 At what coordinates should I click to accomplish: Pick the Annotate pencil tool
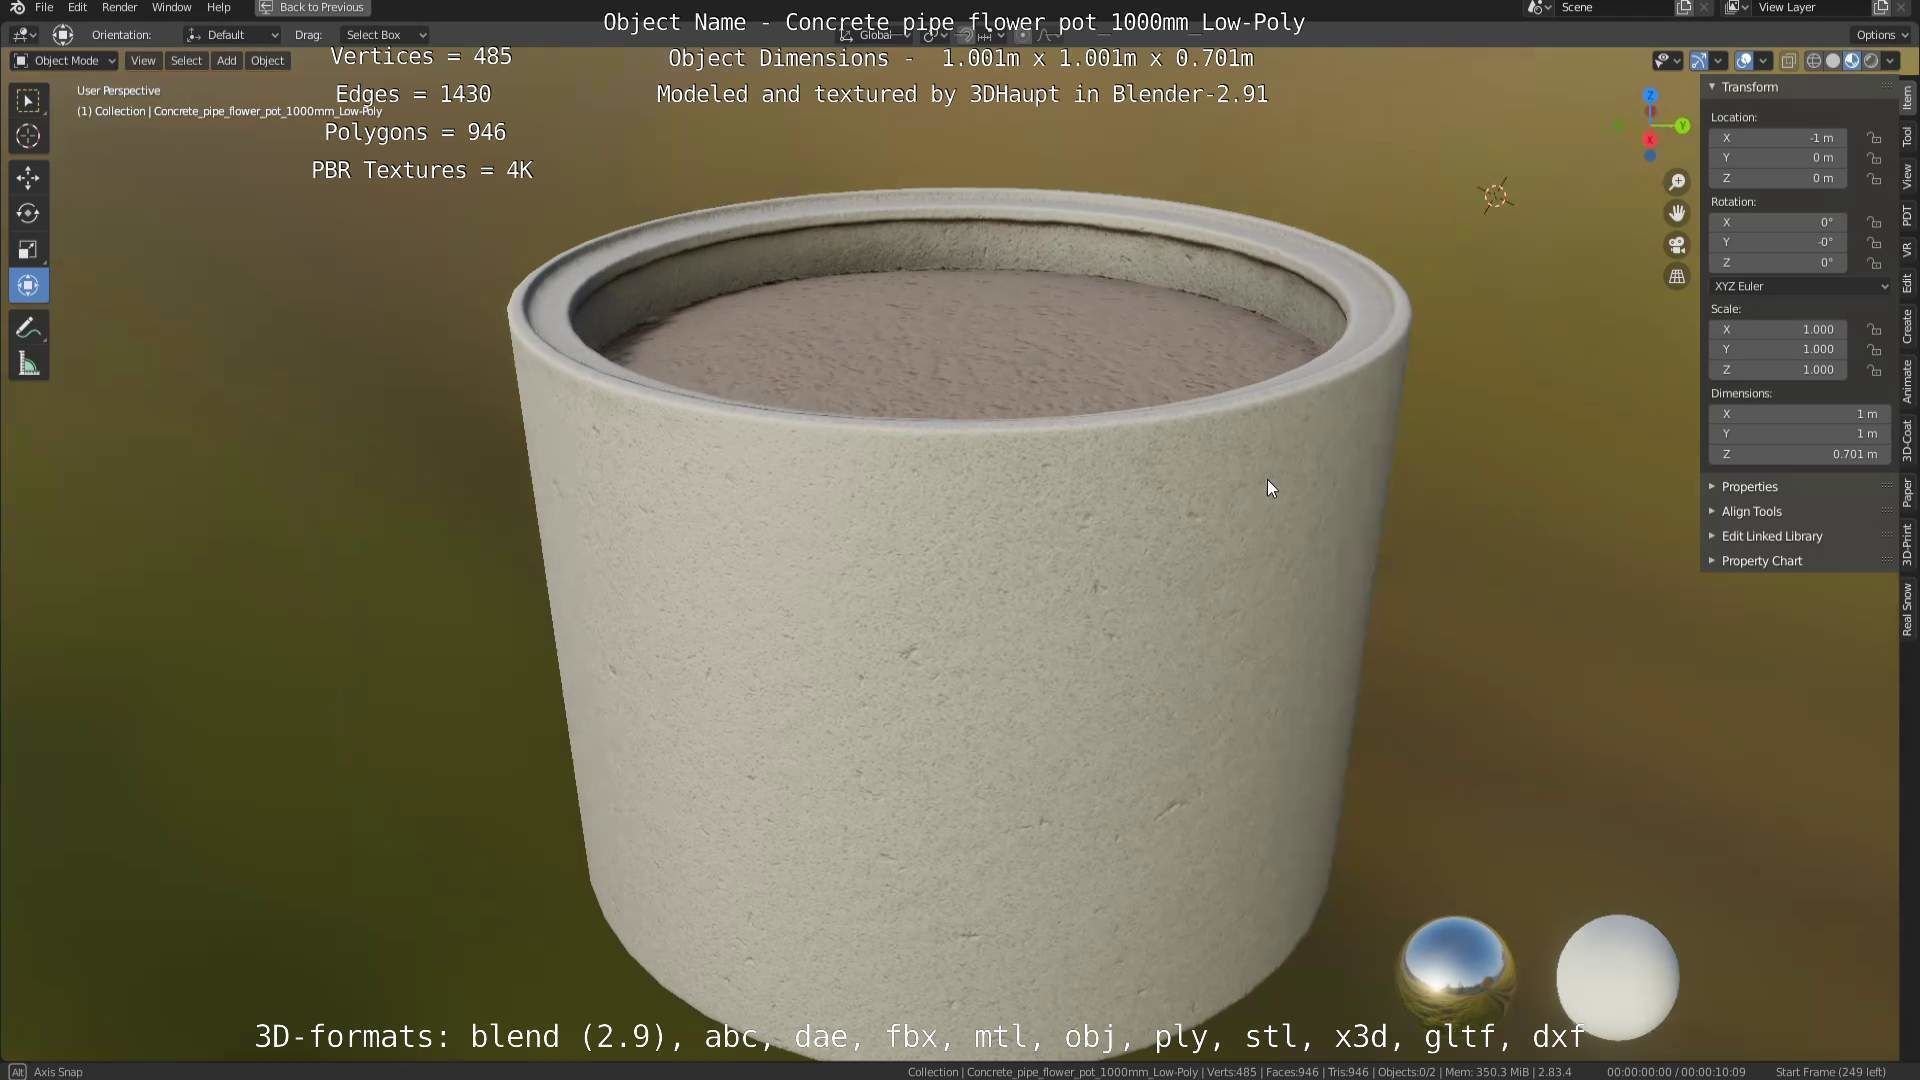[x=28, y=328]
